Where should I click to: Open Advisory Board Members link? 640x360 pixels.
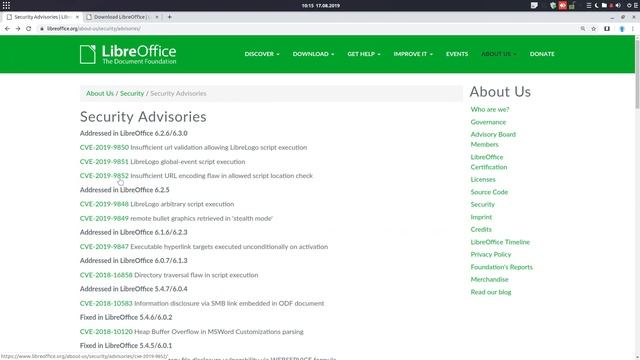pos(493,139)
